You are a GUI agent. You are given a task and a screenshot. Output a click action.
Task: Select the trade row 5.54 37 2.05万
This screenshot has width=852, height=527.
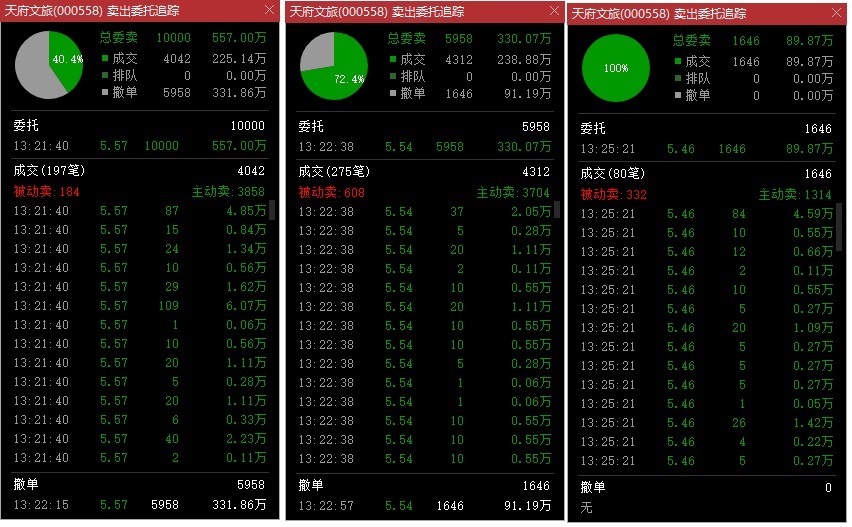click(425, 212)
